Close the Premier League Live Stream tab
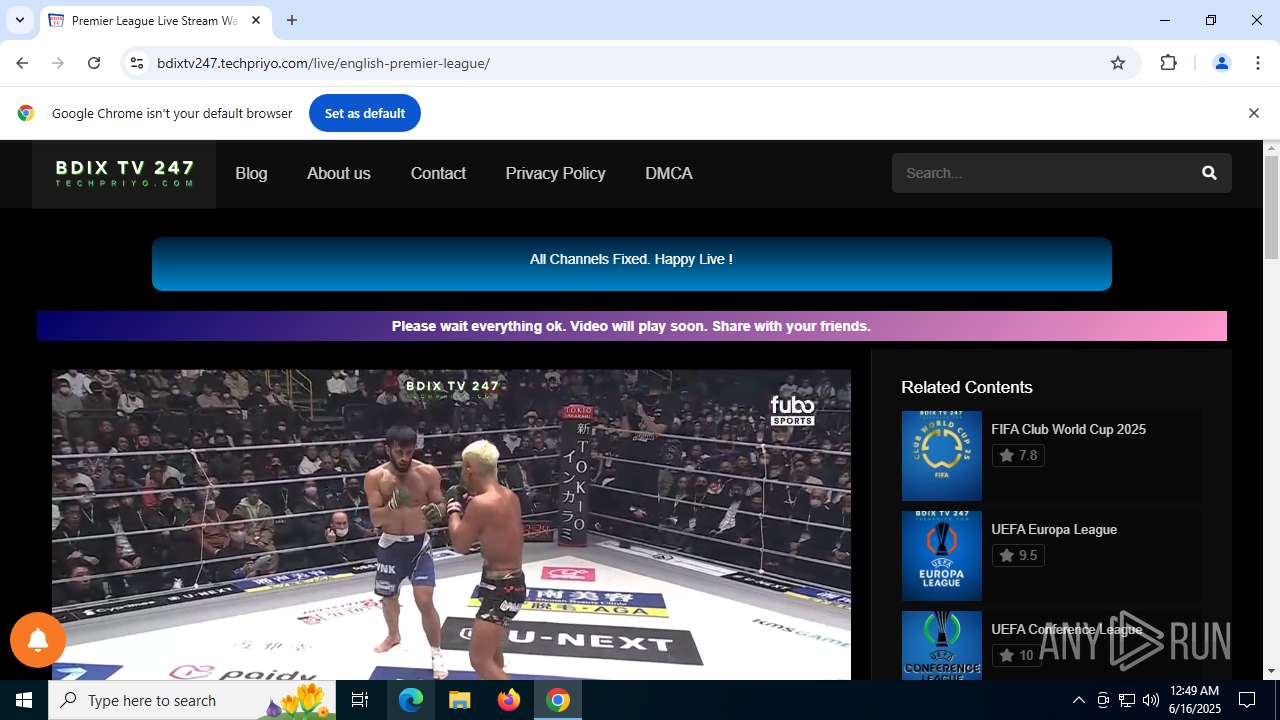This screenshot has width=1280, height=720. (x=256, y=20)
